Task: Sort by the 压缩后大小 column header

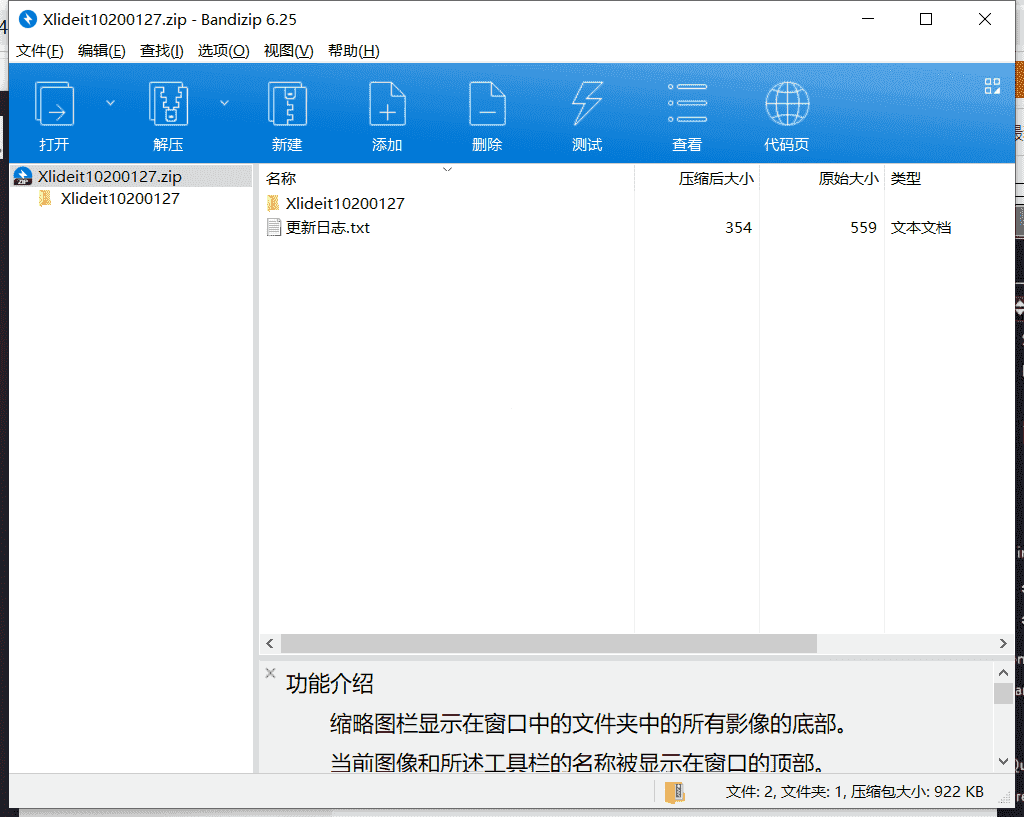Action: tap(697, 178)
